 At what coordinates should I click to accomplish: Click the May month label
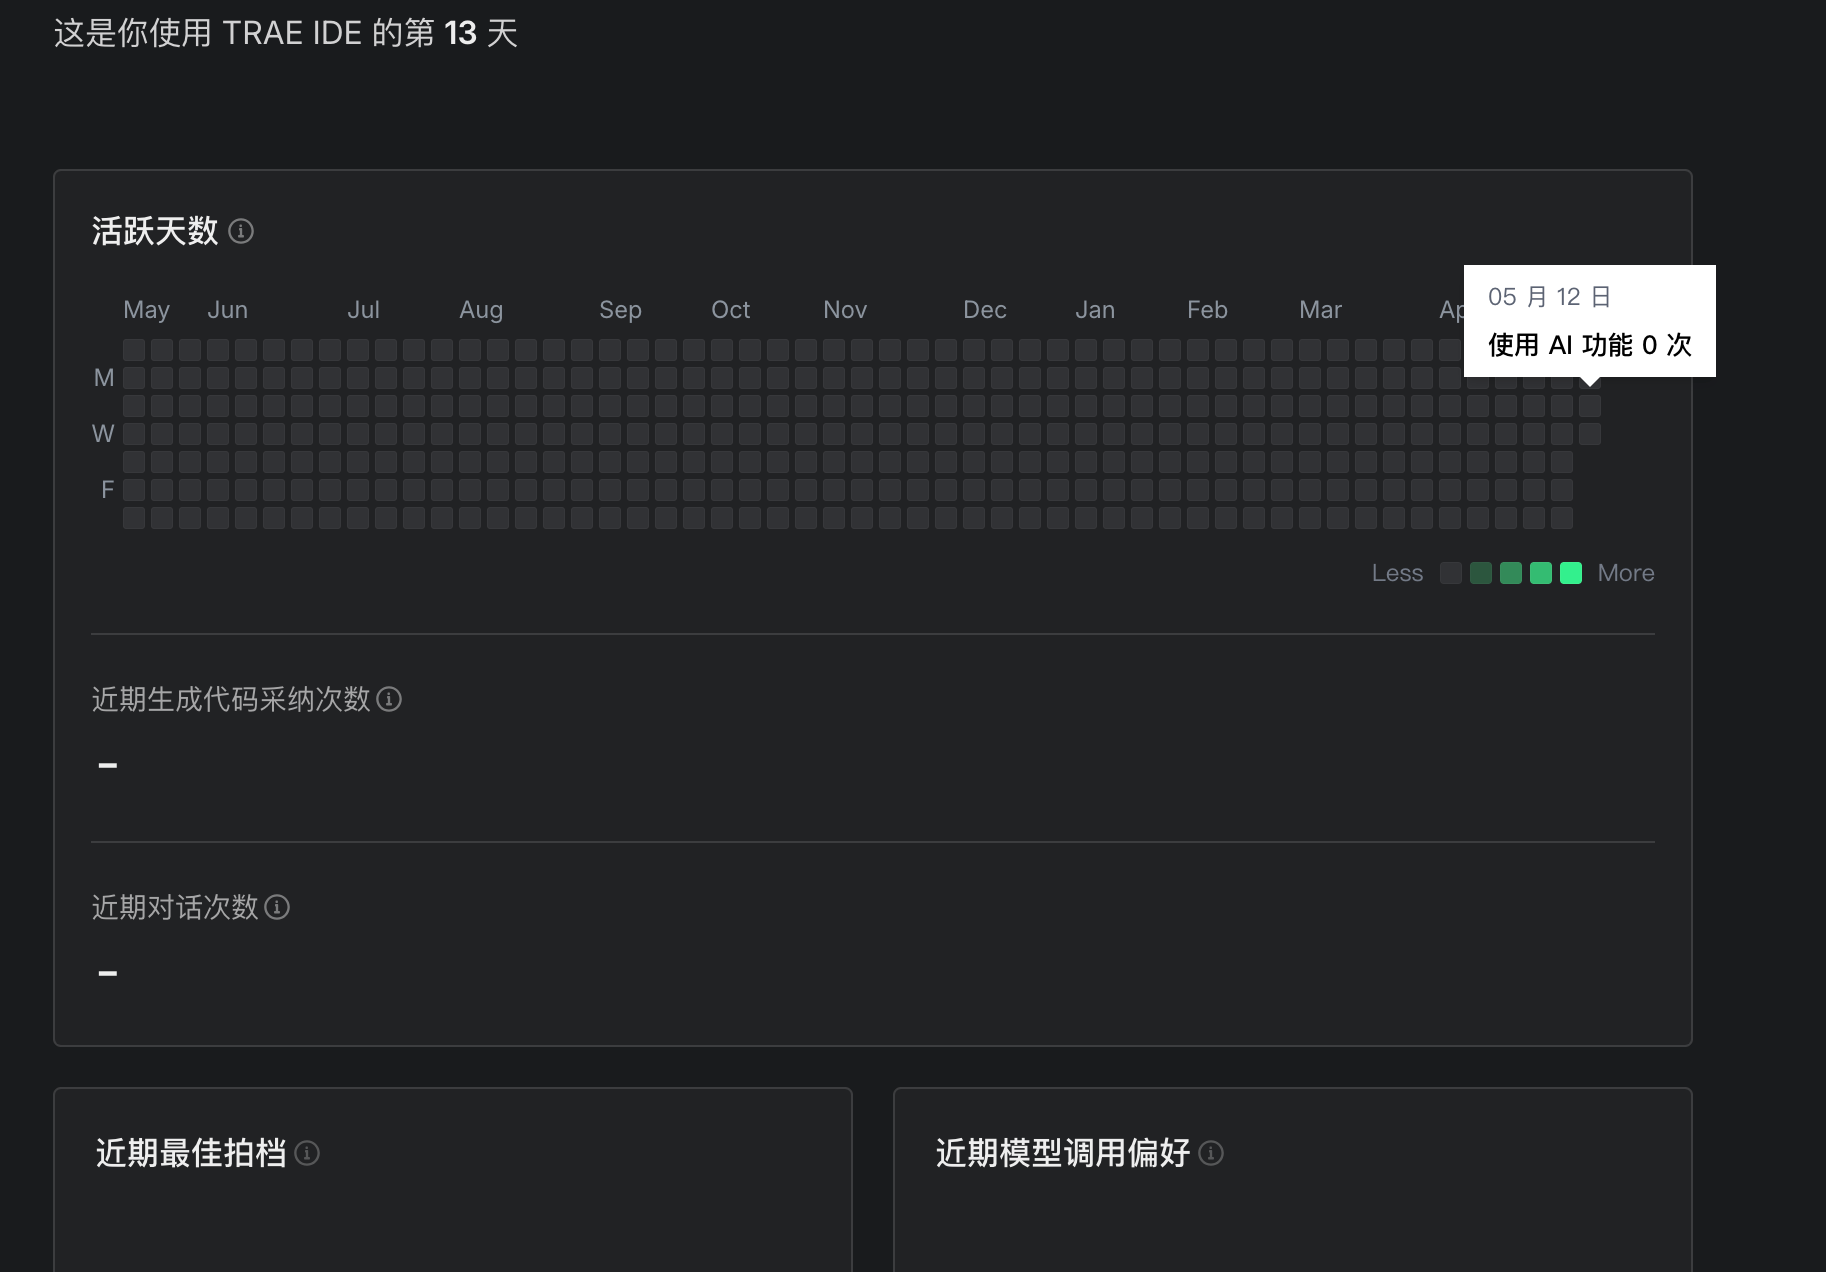(x=146, y=310)
